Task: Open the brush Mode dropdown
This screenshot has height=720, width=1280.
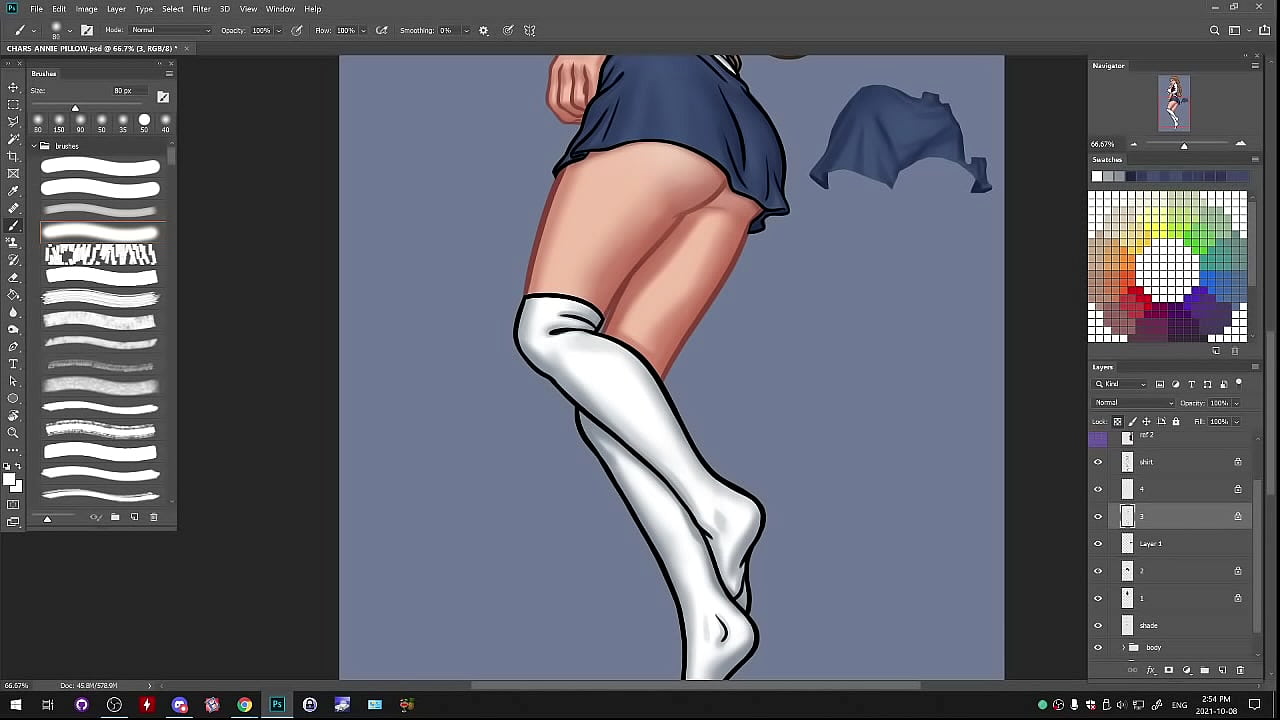Action: [x=170, y=31]
